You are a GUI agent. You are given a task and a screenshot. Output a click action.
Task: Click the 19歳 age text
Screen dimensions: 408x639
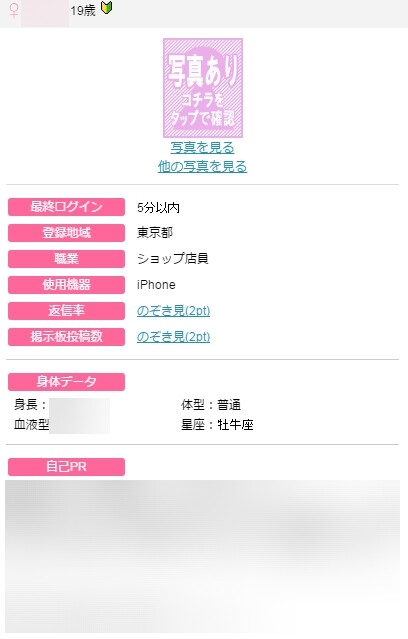tap(83, 11)
